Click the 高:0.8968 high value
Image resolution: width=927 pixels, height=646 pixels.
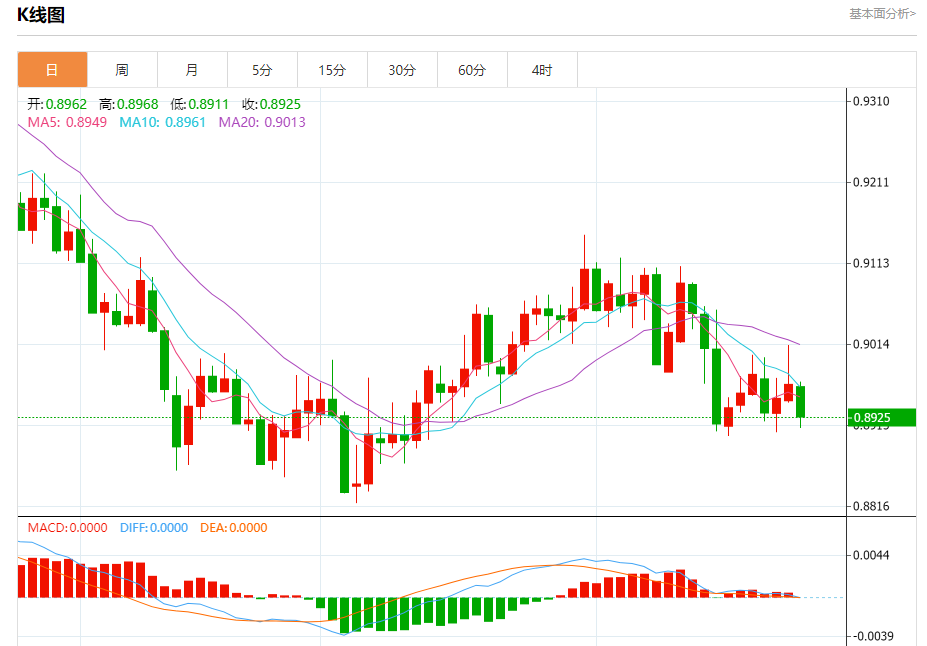(x=128, y=105)
